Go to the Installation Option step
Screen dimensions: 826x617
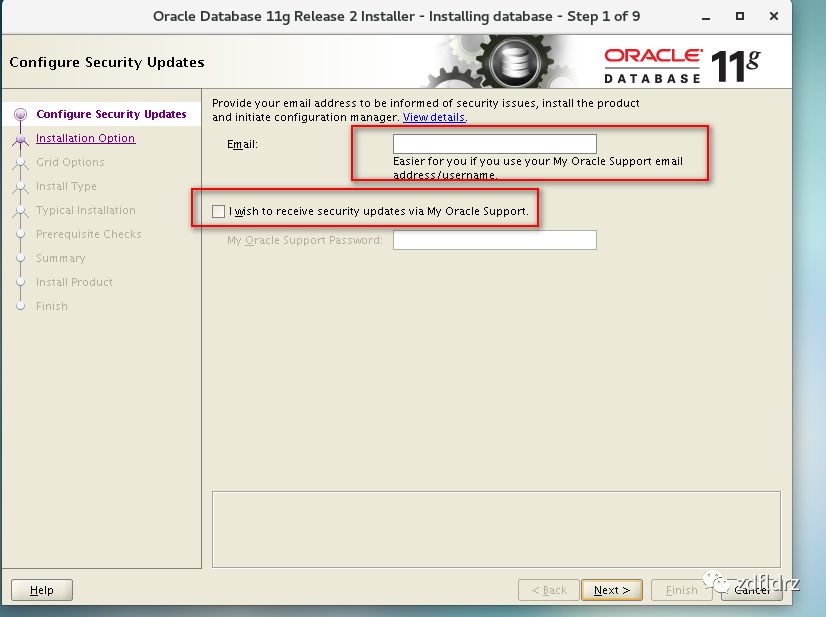click(85, 138)
